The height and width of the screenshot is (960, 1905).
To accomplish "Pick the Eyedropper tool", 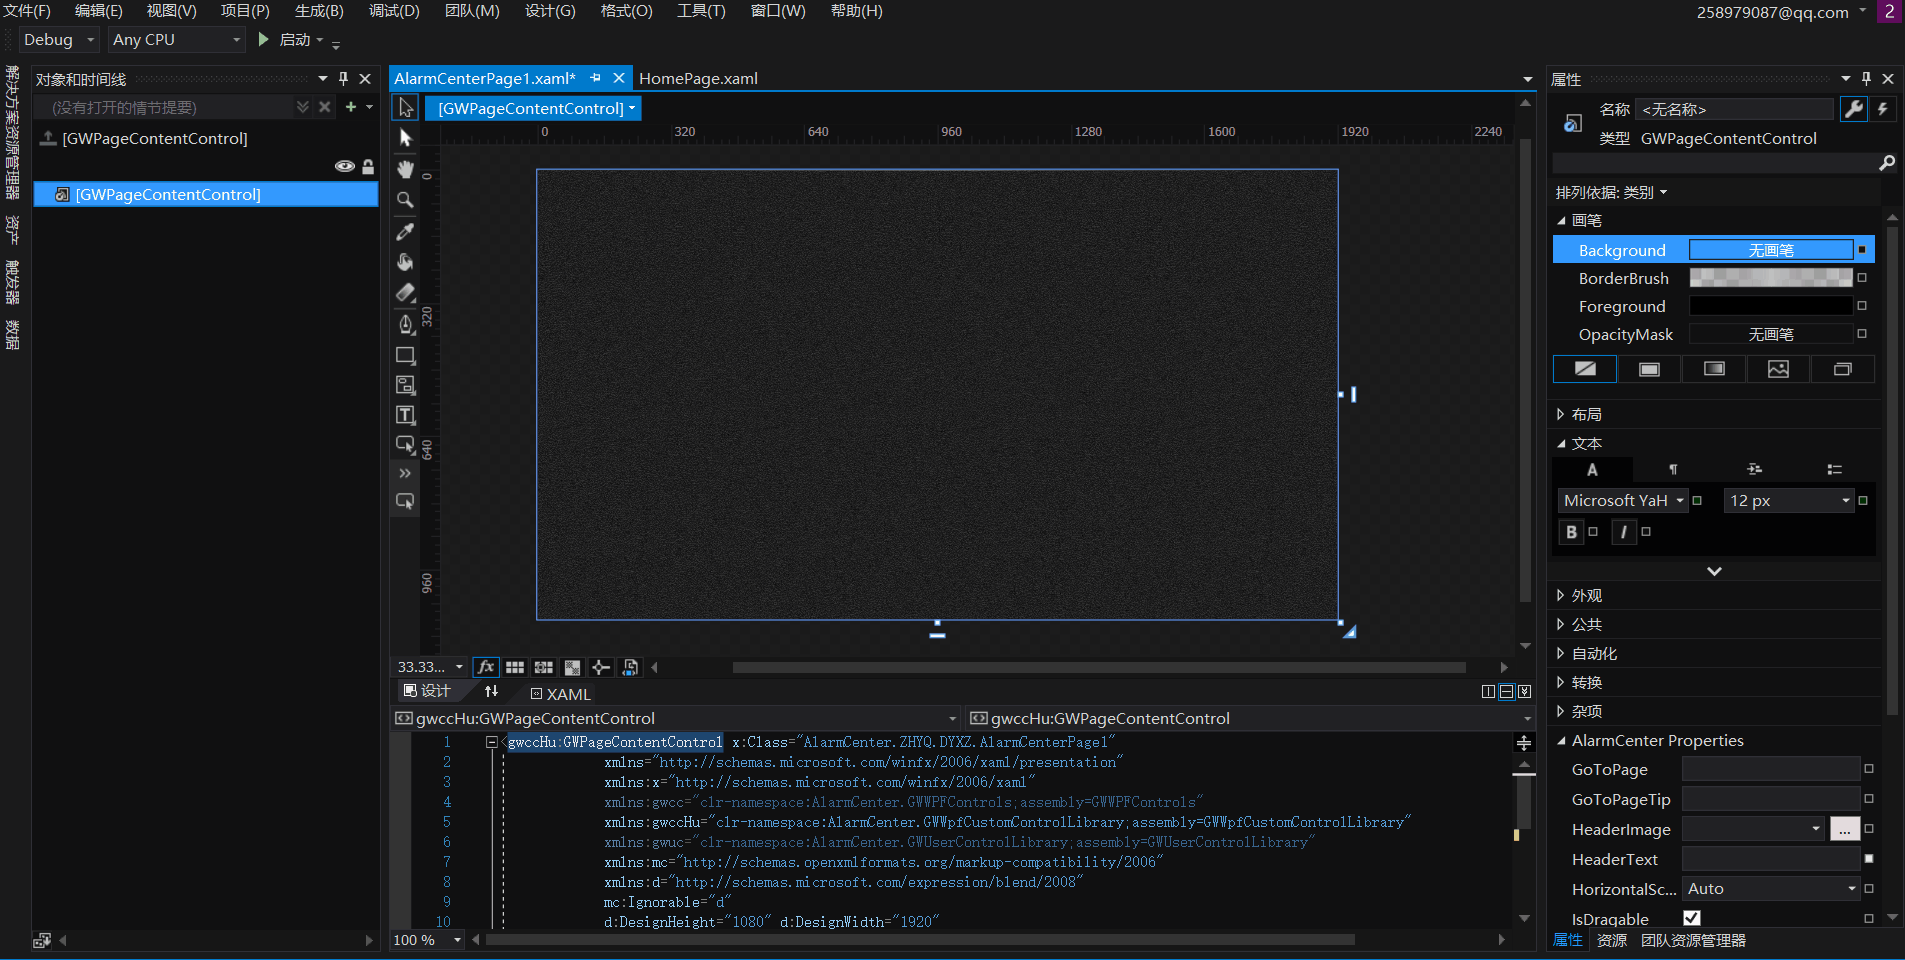I will coord(405,231).
